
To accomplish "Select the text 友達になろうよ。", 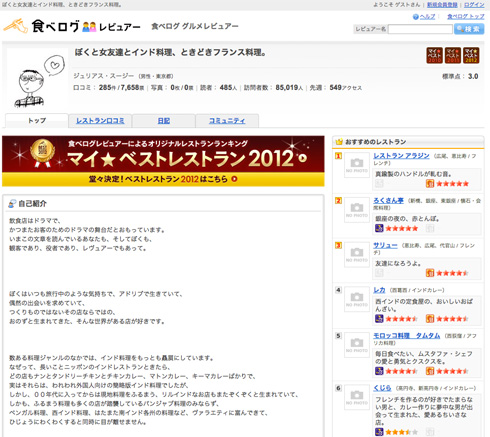I will [398, 263].
